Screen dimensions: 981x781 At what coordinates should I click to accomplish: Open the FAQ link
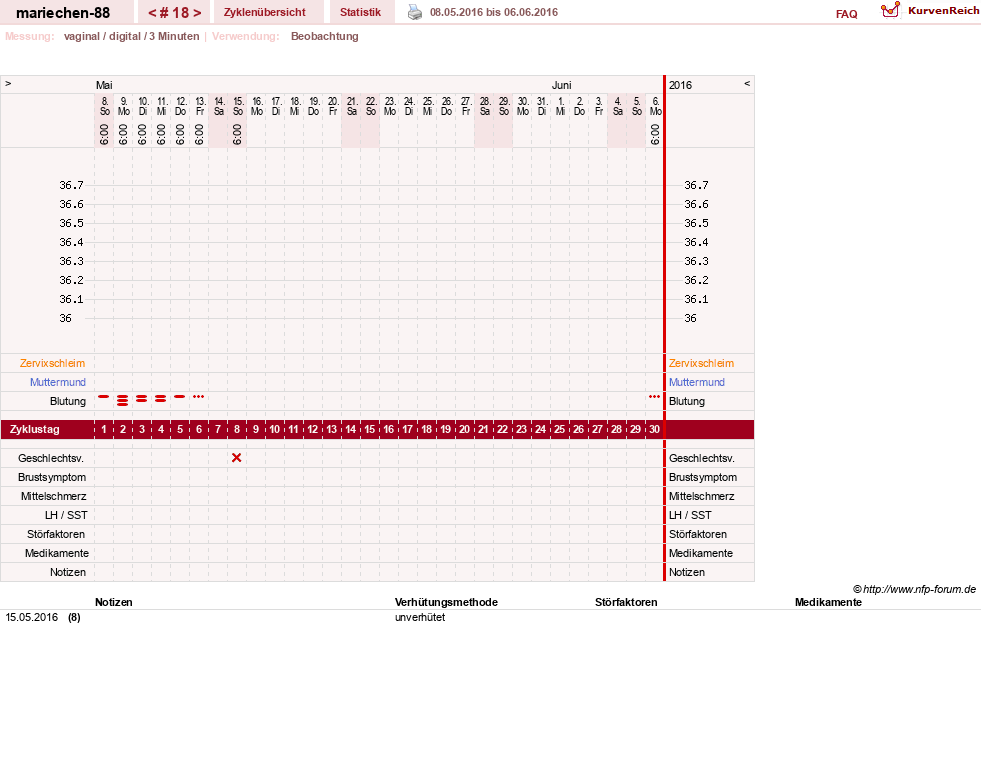(846, 14)
